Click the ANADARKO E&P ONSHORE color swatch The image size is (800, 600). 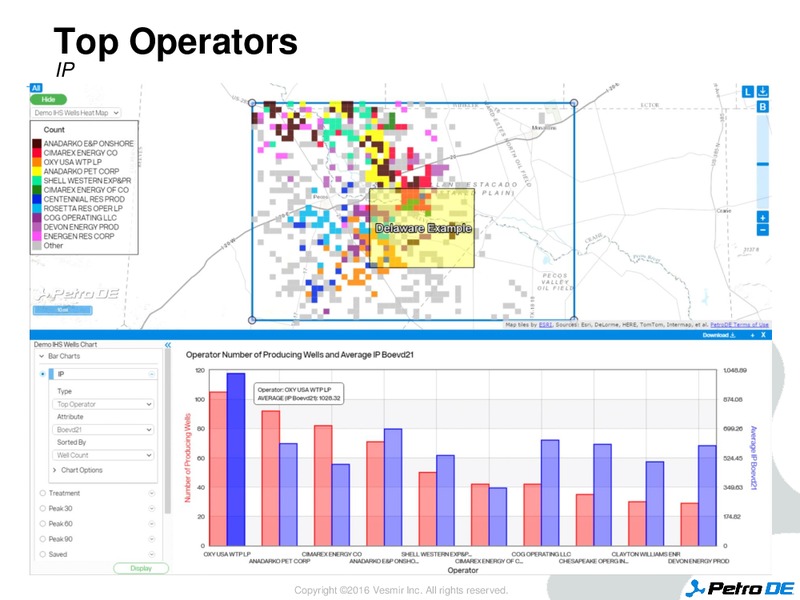pyautogui.click(x=37, y=144)
